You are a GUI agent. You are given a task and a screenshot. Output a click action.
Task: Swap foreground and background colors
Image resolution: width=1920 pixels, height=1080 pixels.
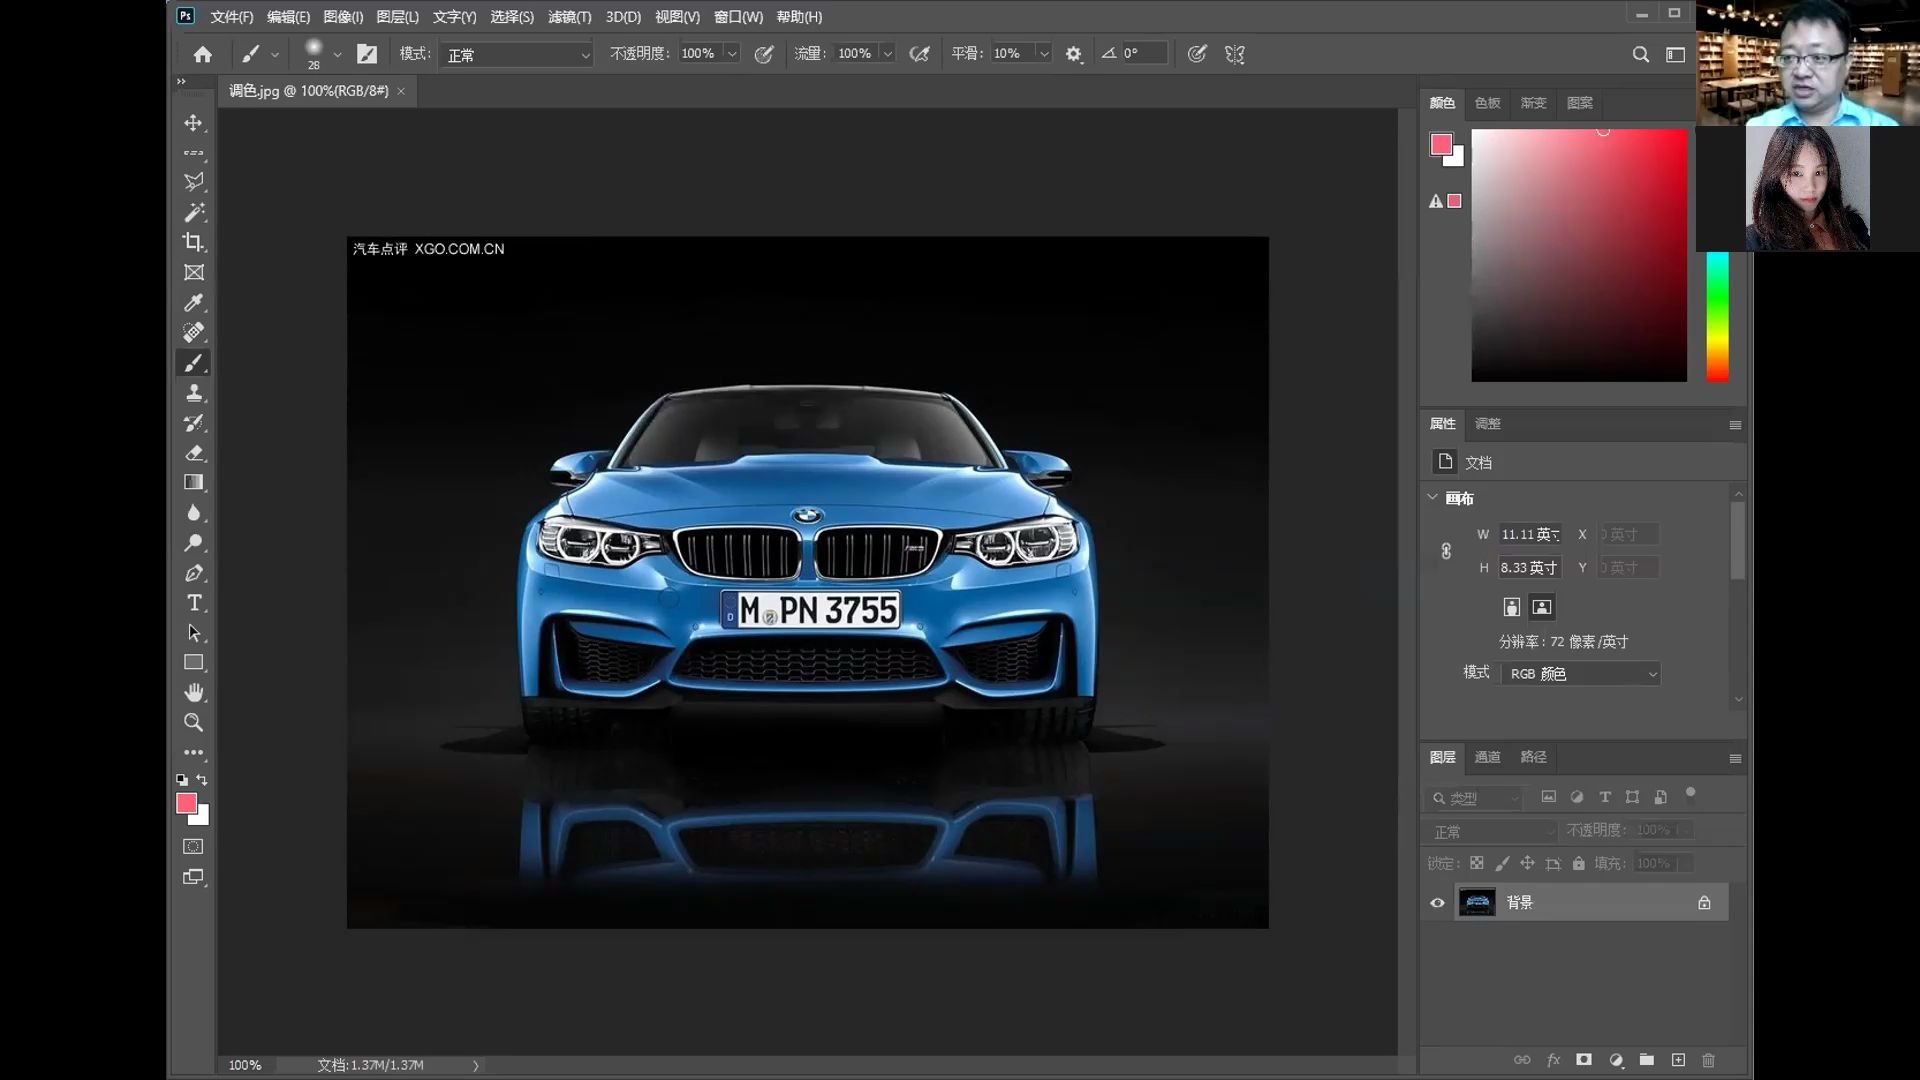[202, 779]
